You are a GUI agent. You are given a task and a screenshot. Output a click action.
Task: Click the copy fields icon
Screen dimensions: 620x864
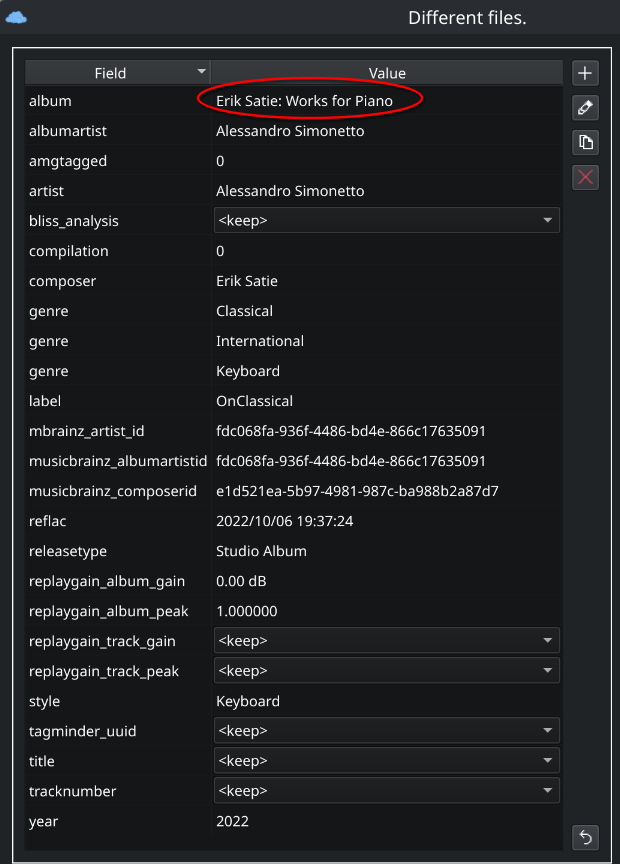pos(585,142)
